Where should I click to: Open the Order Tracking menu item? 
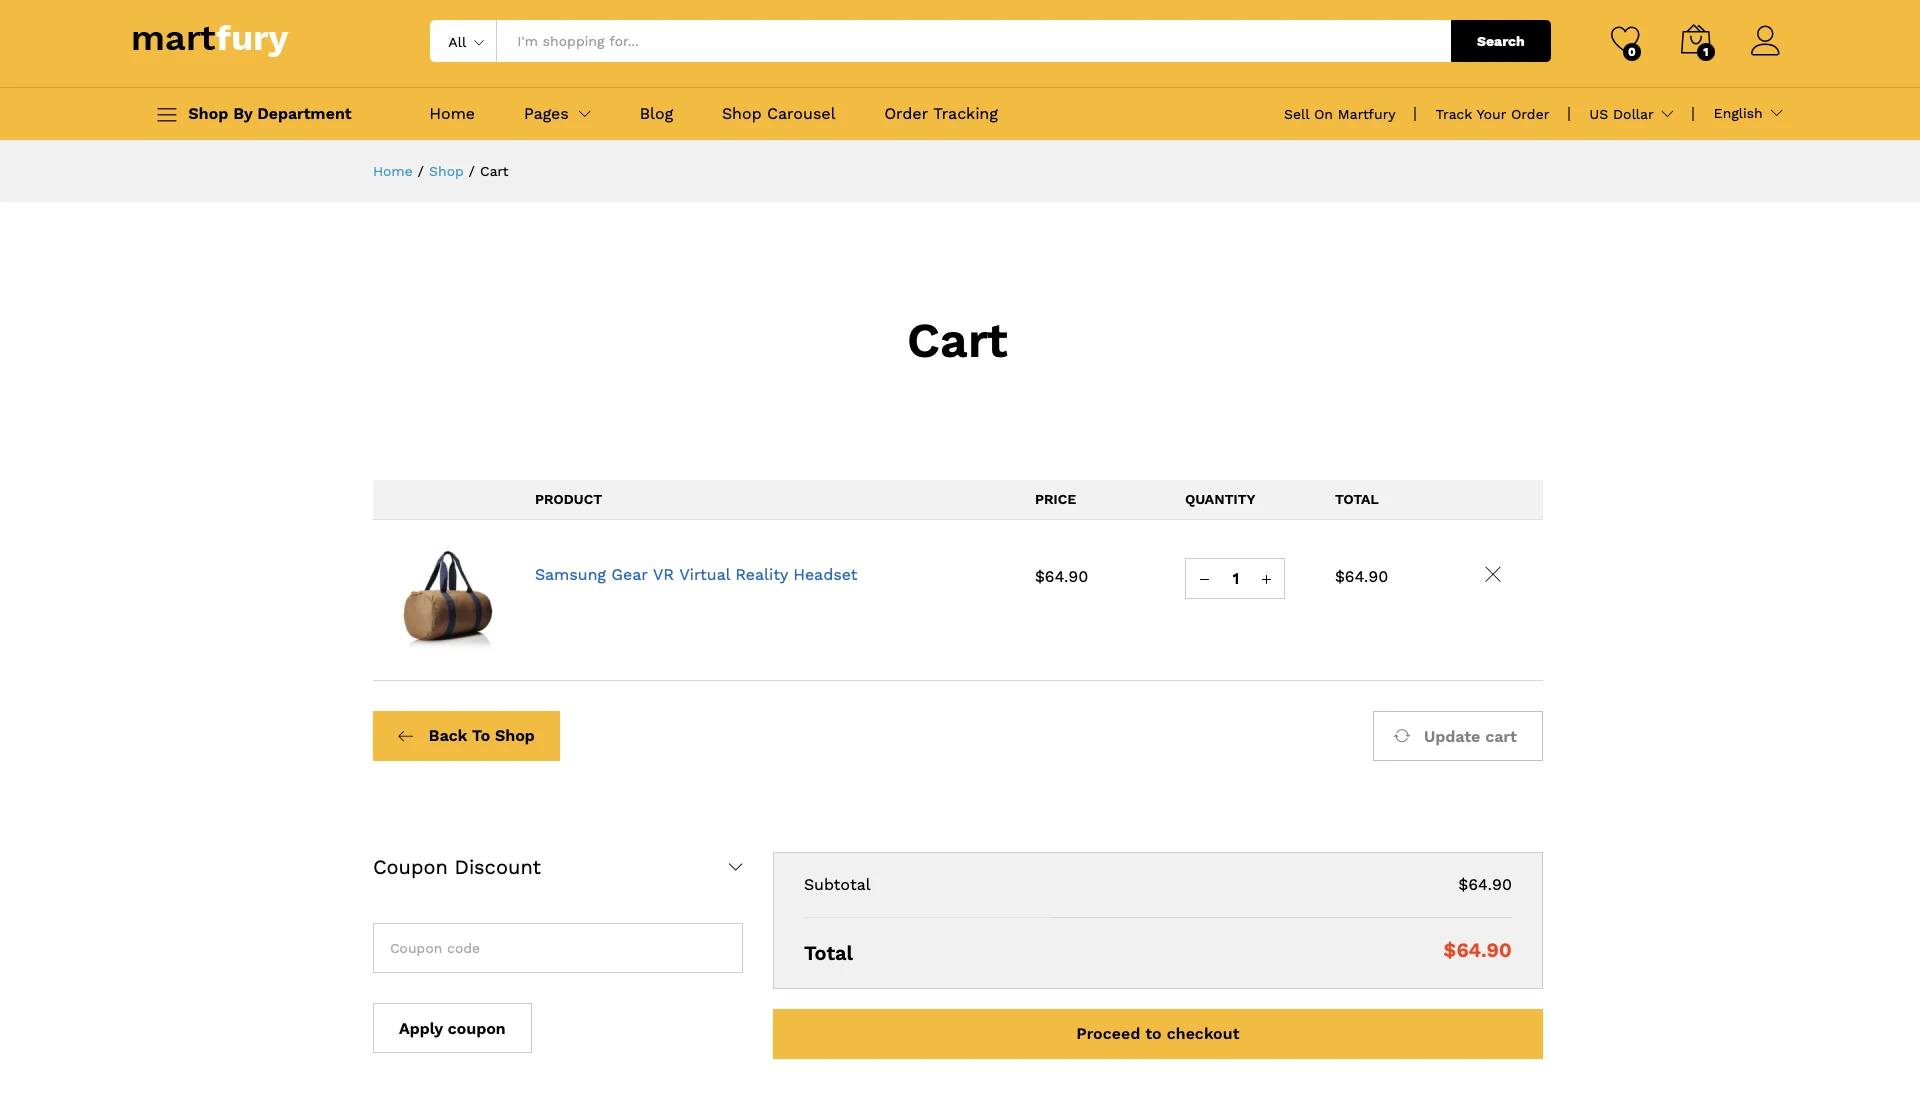(940, 114)
